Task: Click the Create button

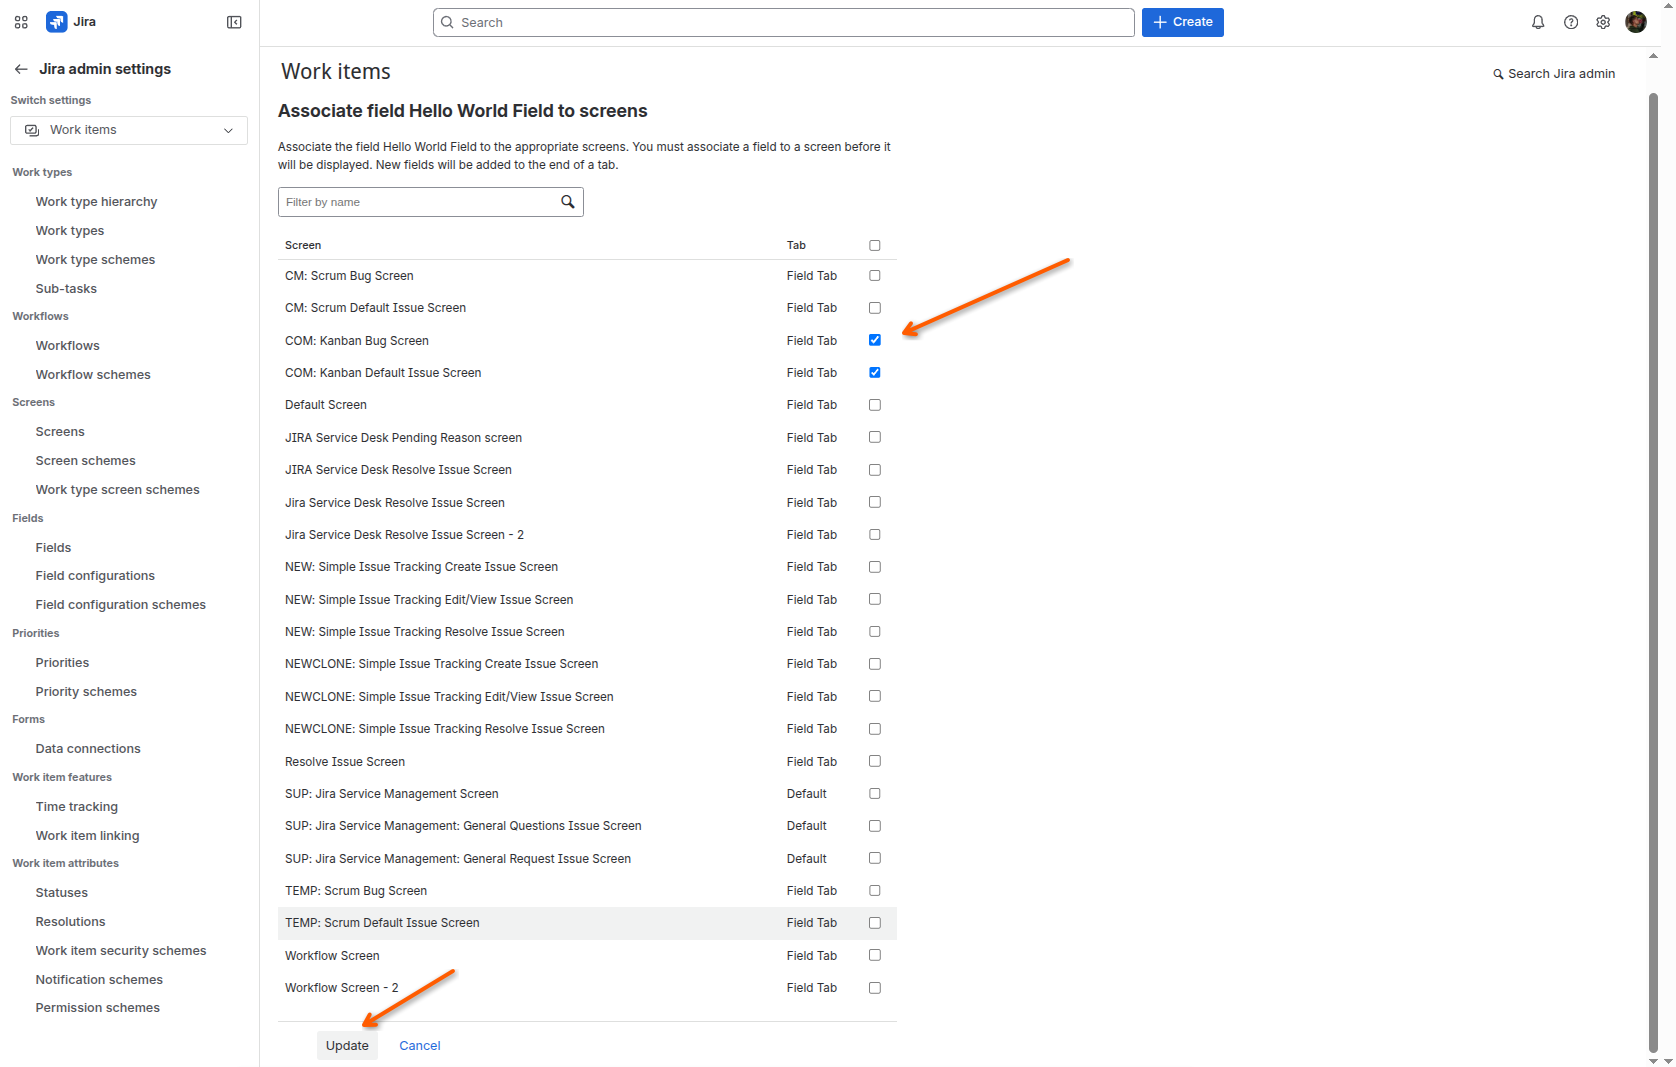Action: [1183, 22]
